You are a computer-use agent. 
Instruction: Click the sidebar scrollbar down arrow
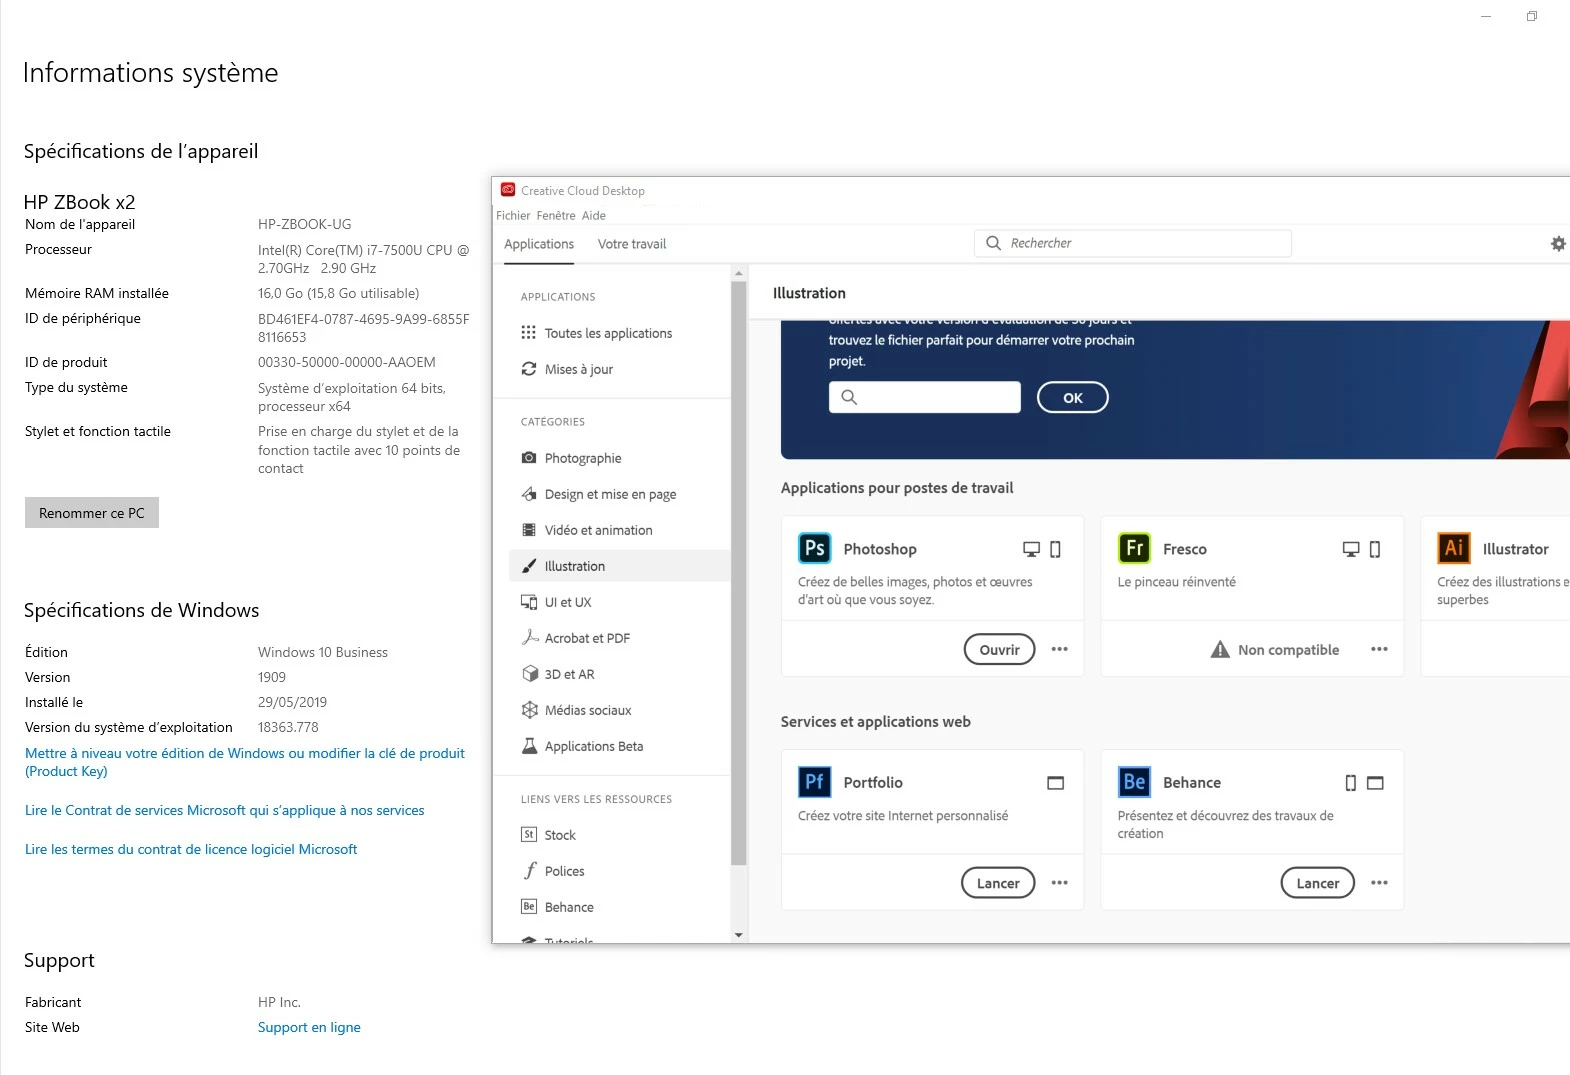pos(739,935)
